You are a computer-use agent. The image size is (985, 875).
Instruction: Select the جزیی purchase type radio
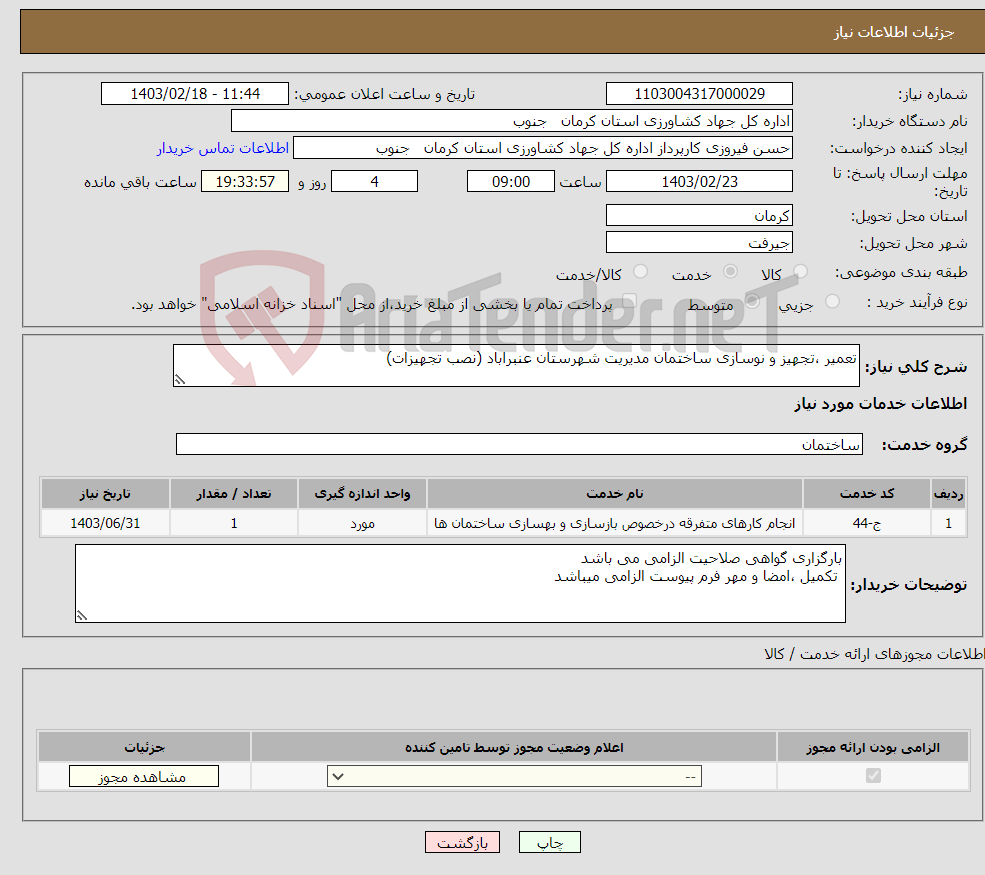pos(832,302)
